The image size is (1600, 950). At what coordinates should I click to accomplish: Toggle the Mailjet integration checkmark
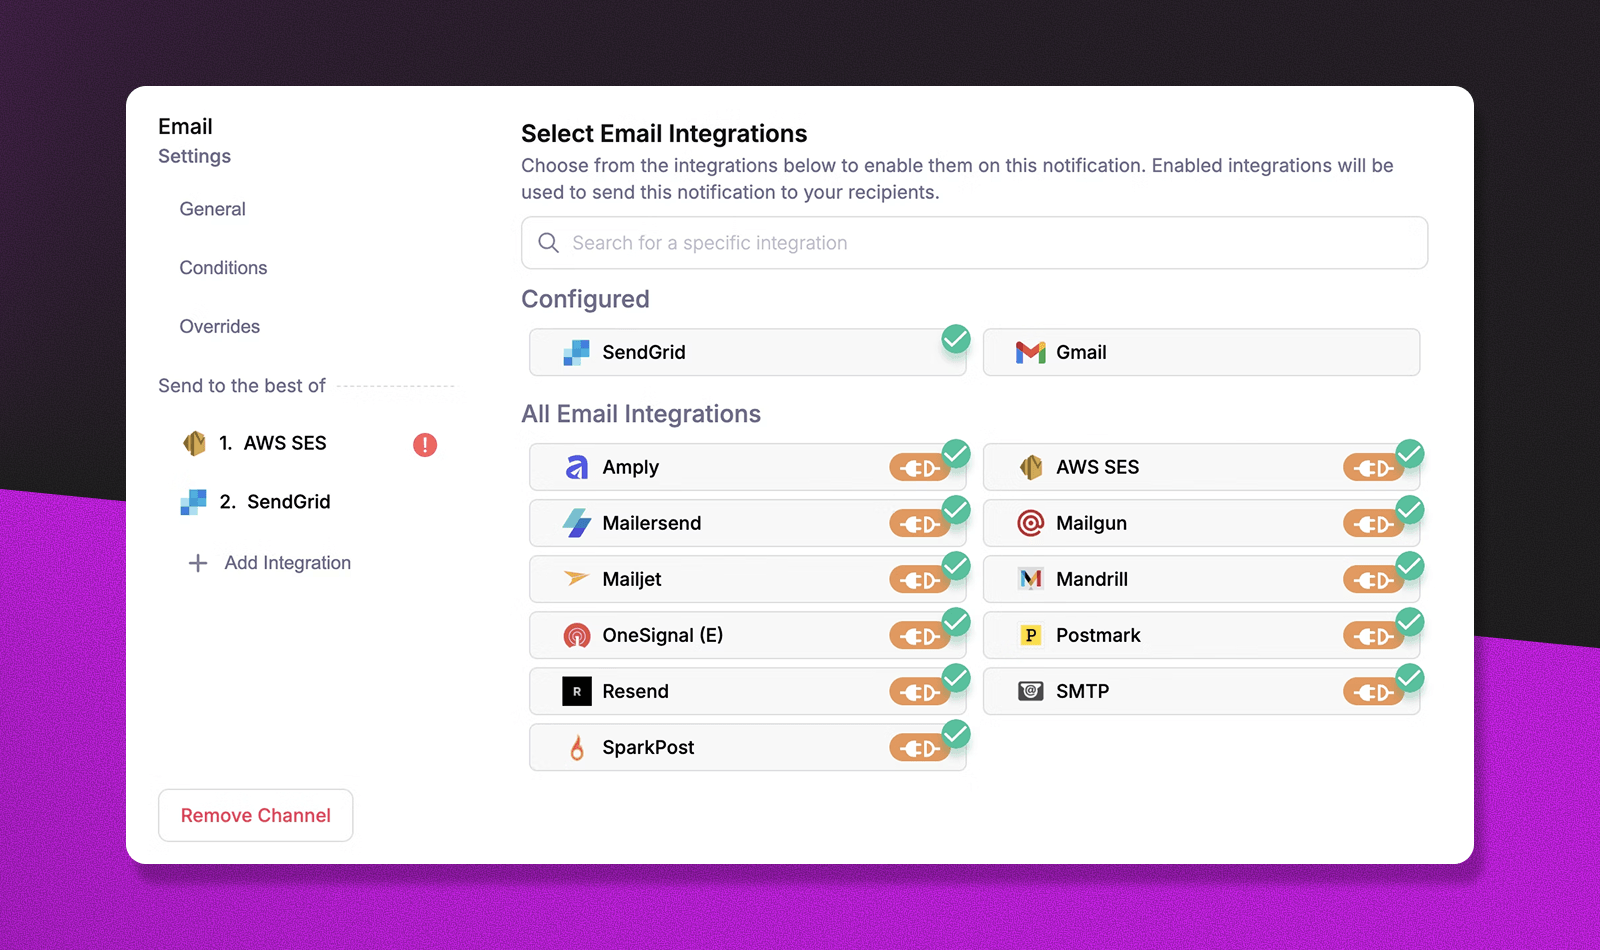tap(956, 566)
